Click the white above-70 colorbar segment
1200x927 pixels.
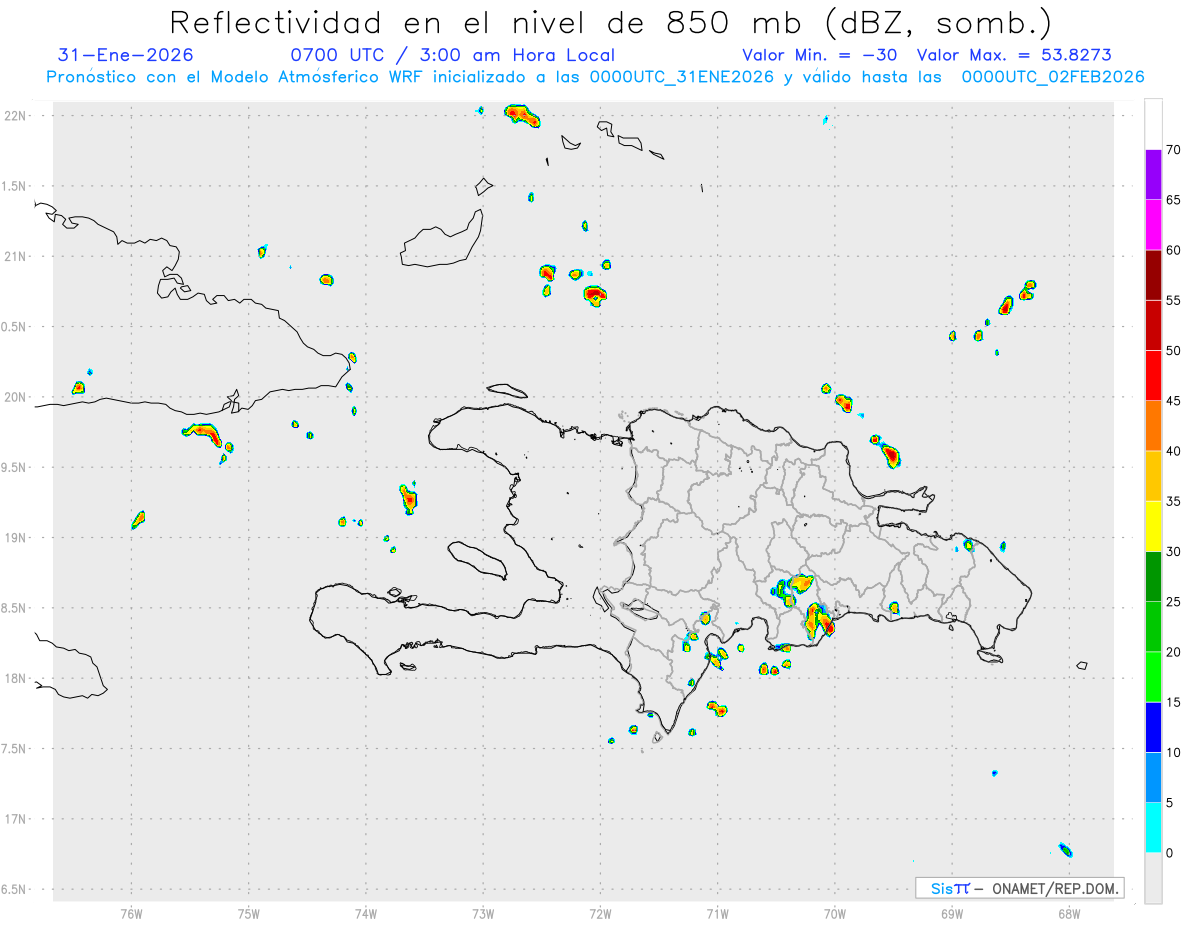coord(1153,124)
